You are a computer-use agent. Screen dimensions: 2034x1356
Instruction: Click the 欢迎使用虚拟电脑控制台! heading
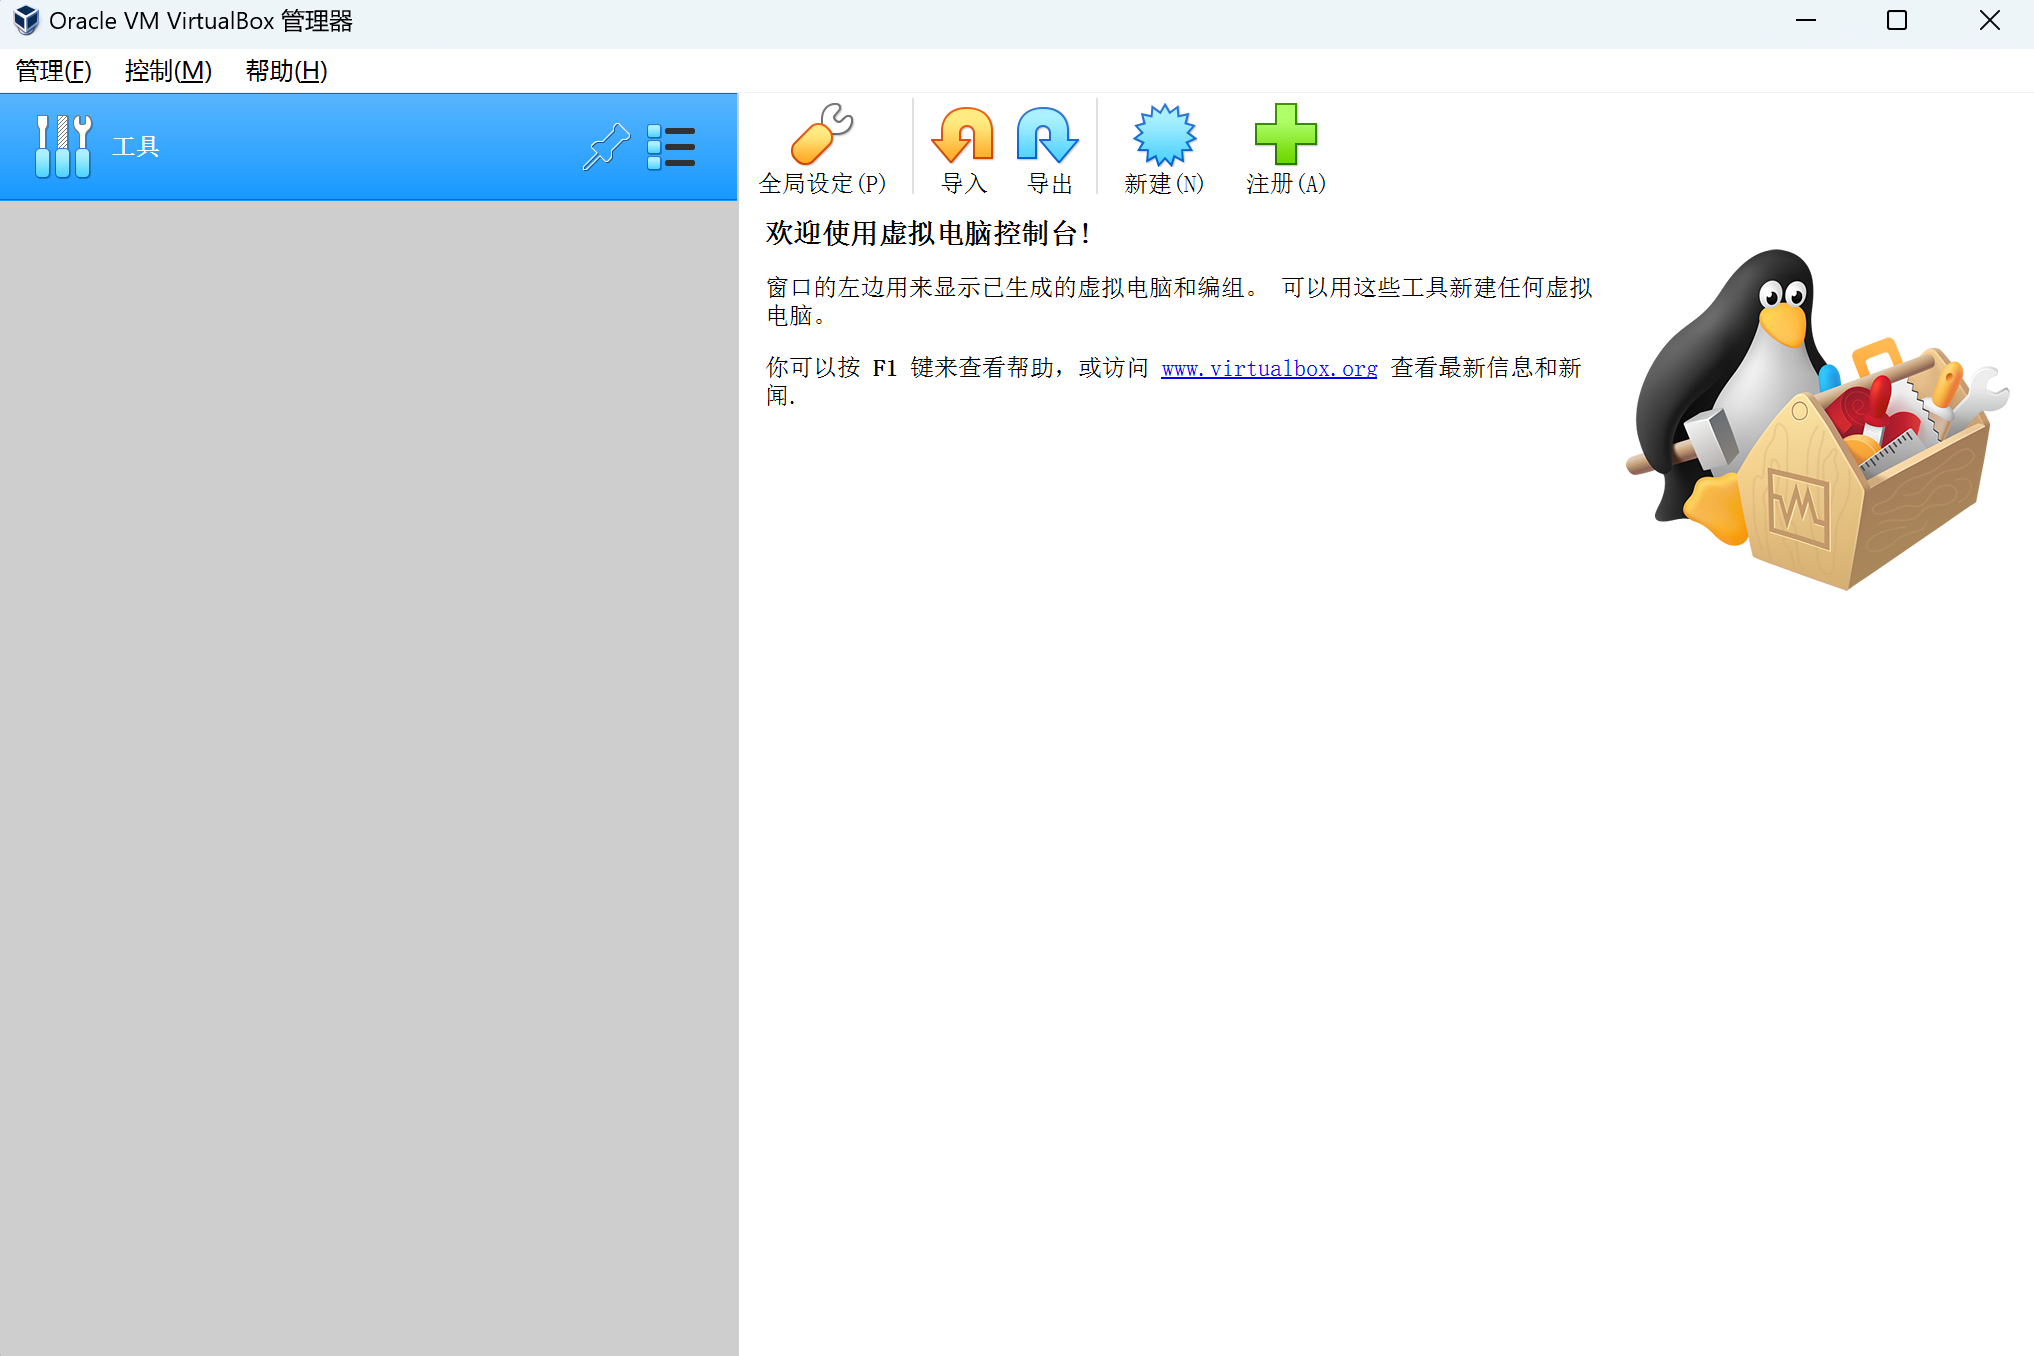coord(927,234)
